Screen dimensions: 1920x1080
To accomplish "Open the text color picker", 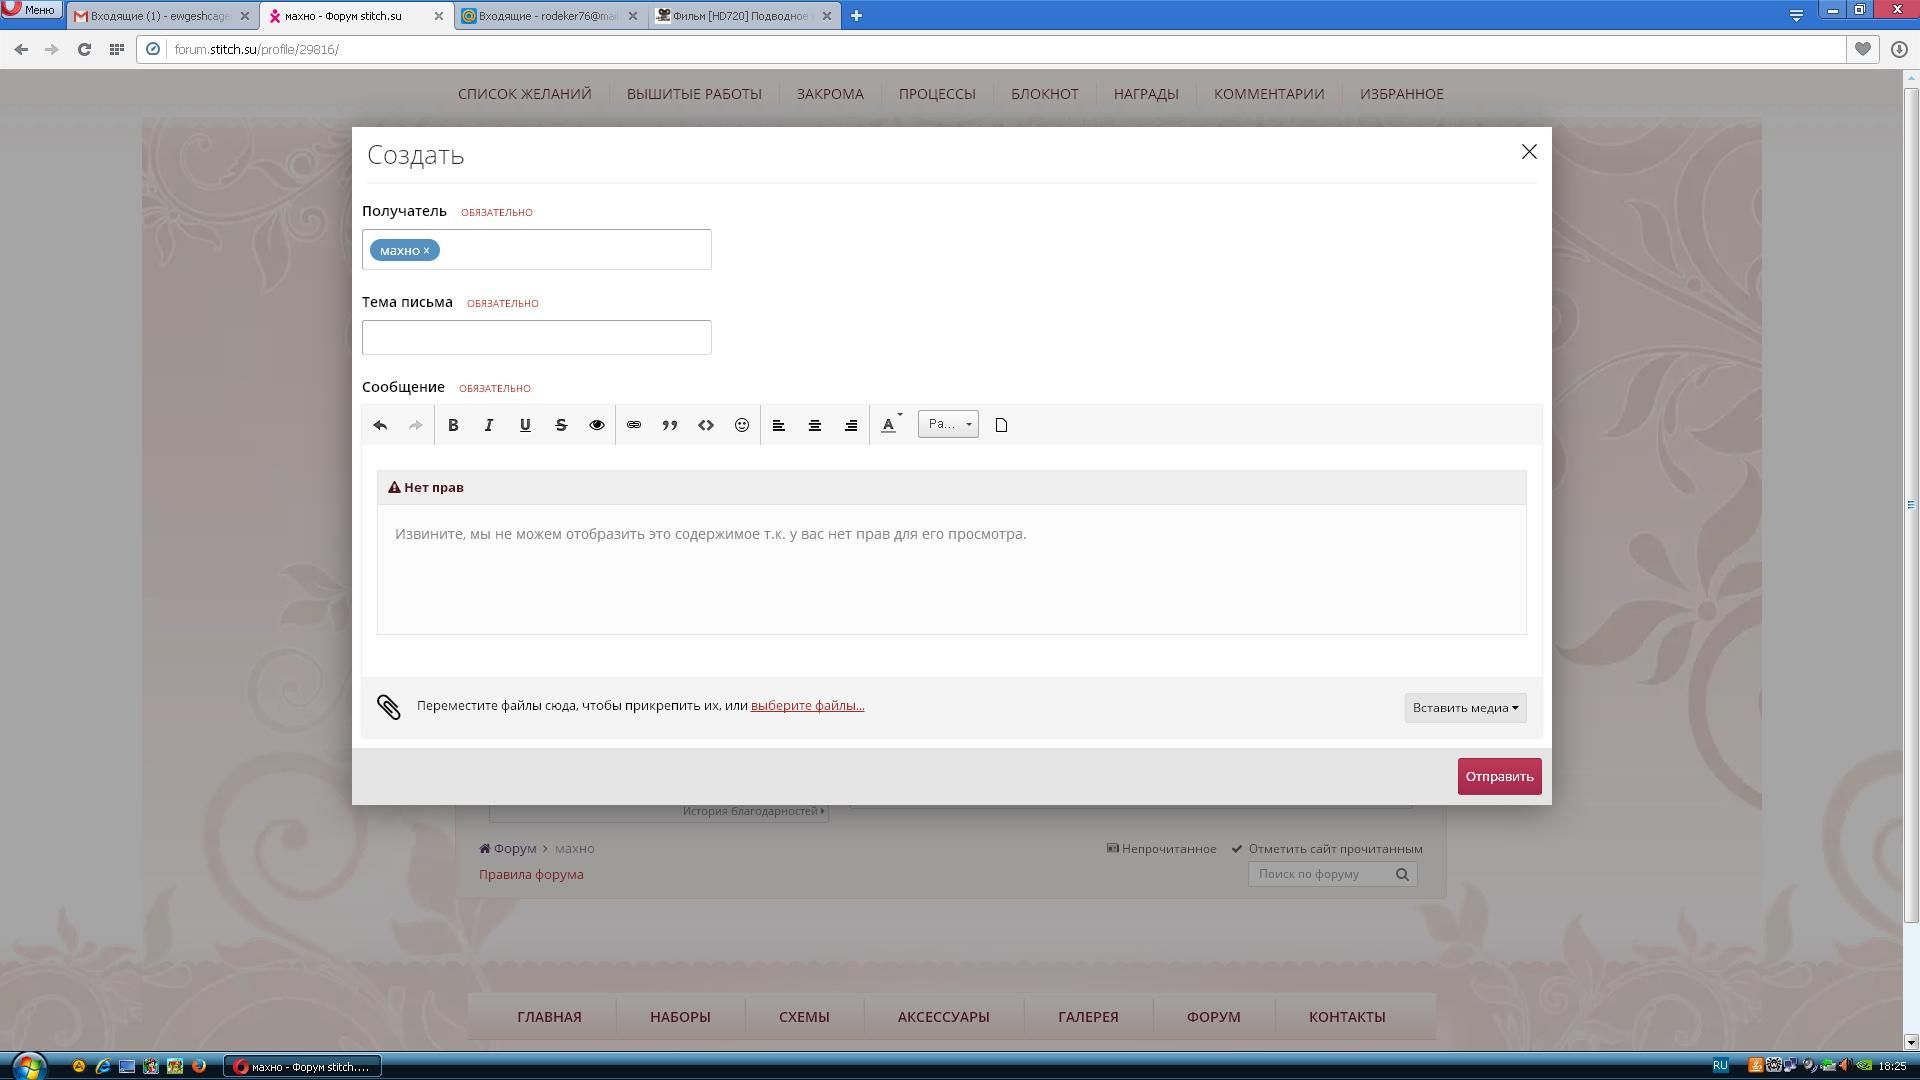I will [889, 425].
